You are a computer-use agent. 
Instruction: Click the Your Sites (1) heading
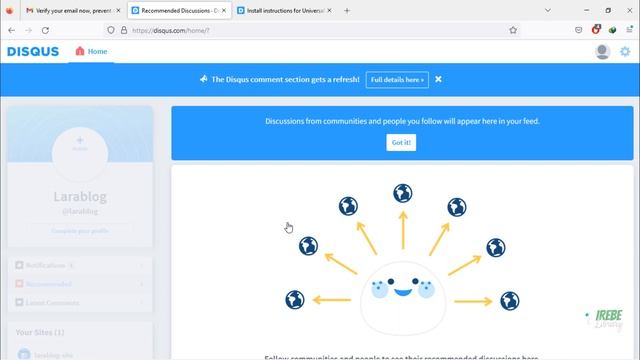[x=40, y=333]
